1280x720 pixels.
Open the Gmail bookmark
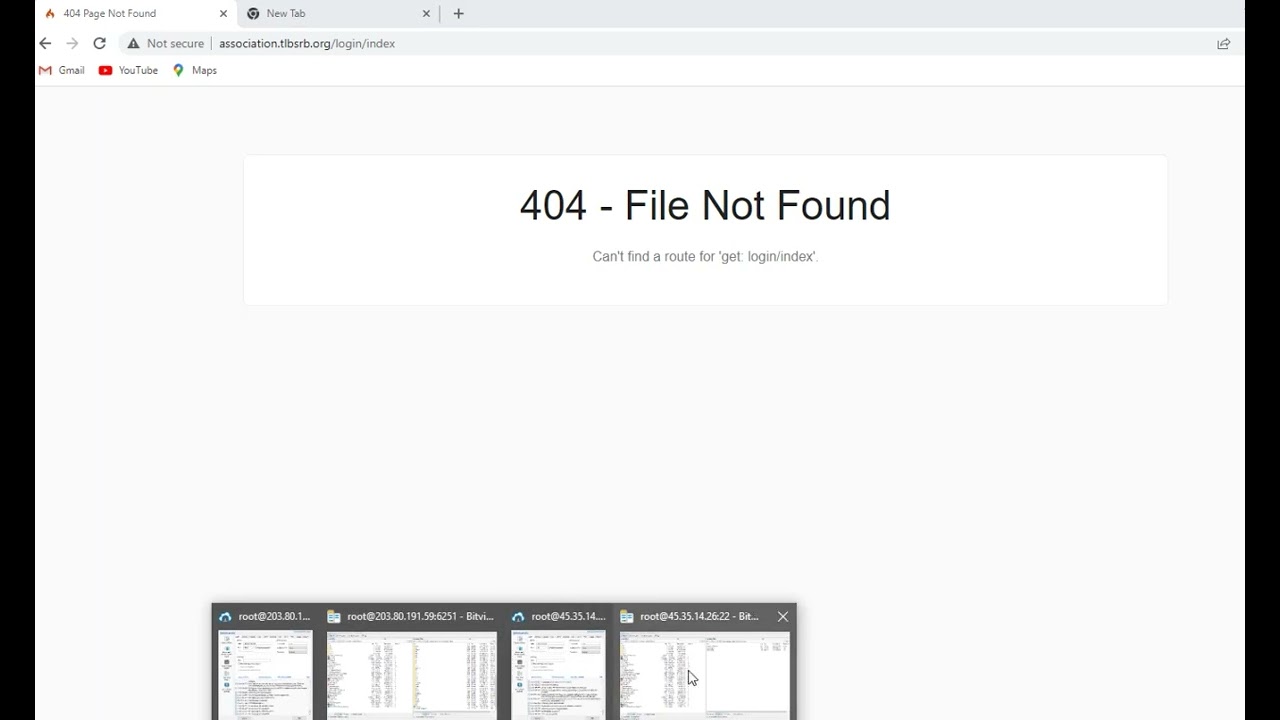point(61,70)
